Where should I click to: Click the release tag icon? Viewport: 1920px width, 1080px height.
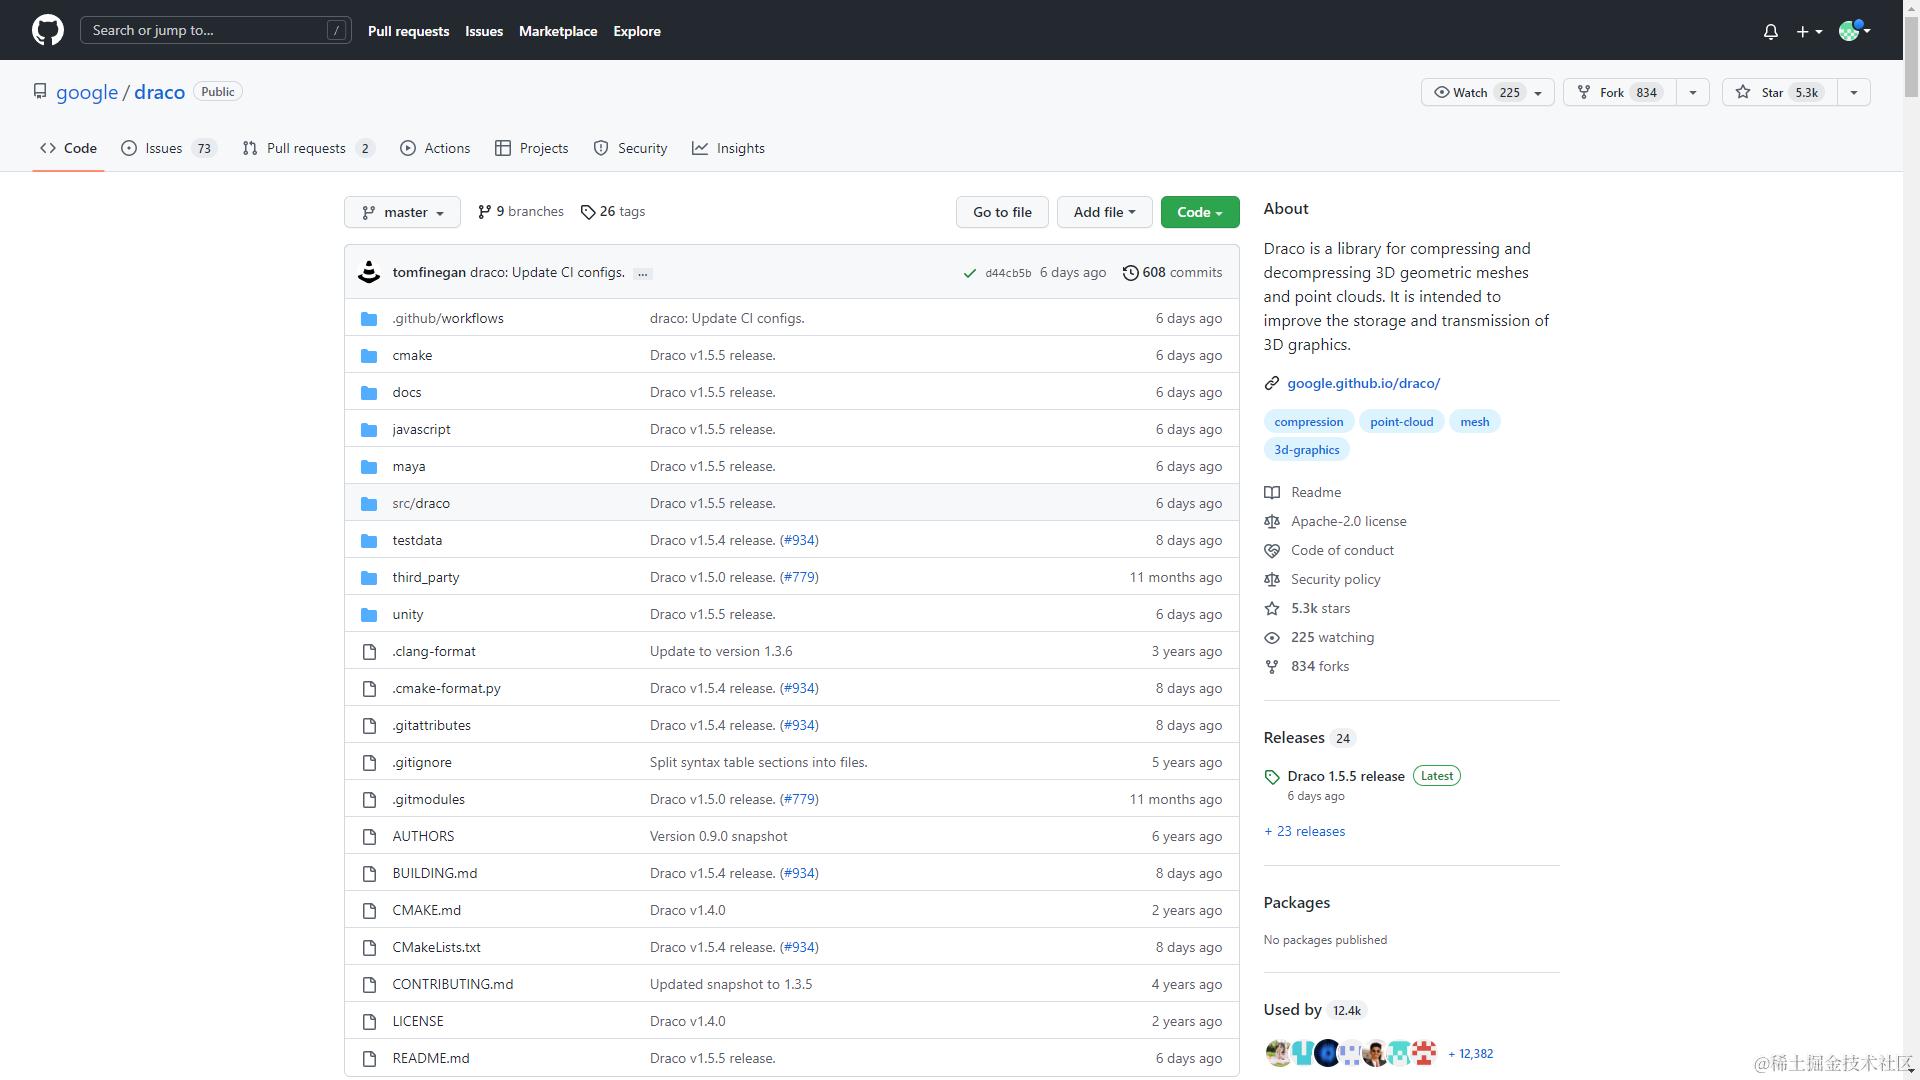(x=1272, y=777)
